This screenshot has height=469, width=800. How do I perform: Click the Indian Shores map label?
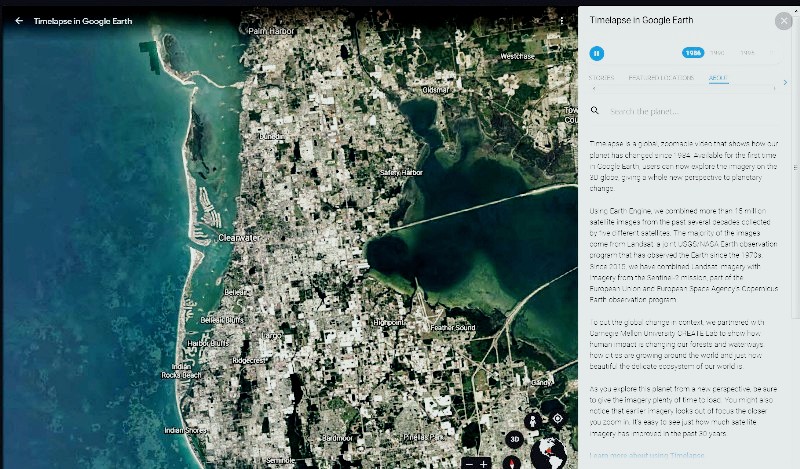click(185, 431)
